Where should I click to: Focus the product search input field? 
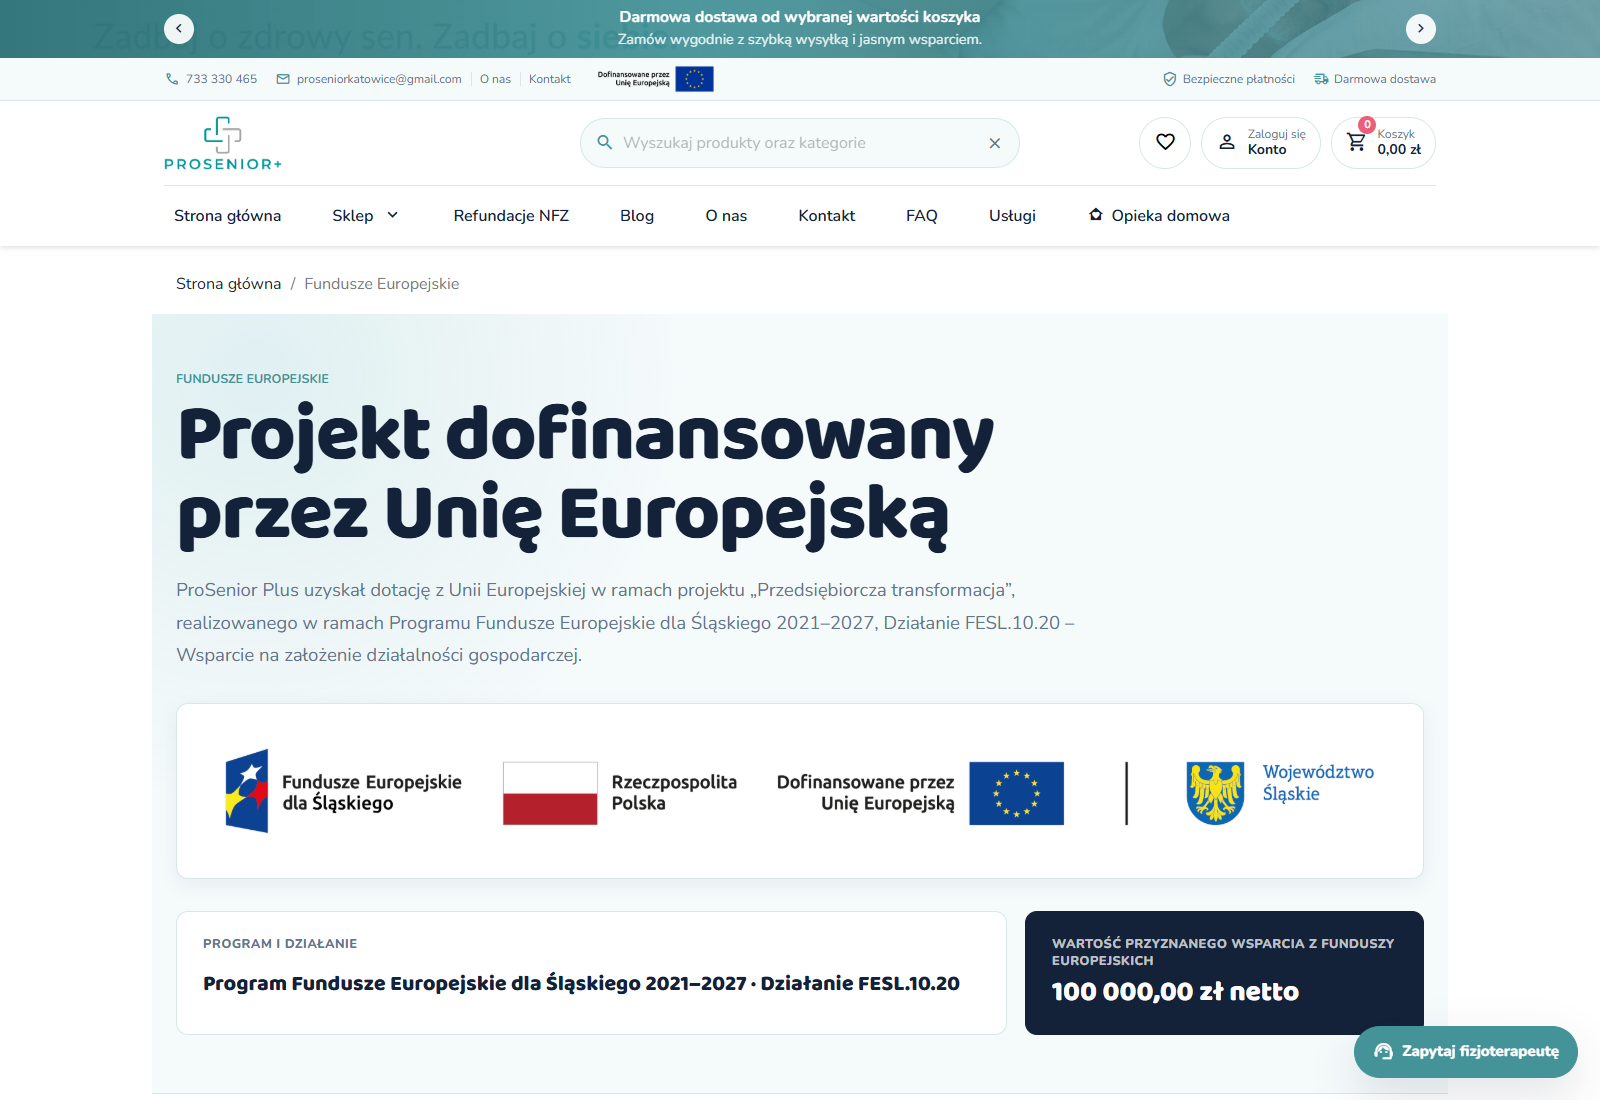pos(800,143)
